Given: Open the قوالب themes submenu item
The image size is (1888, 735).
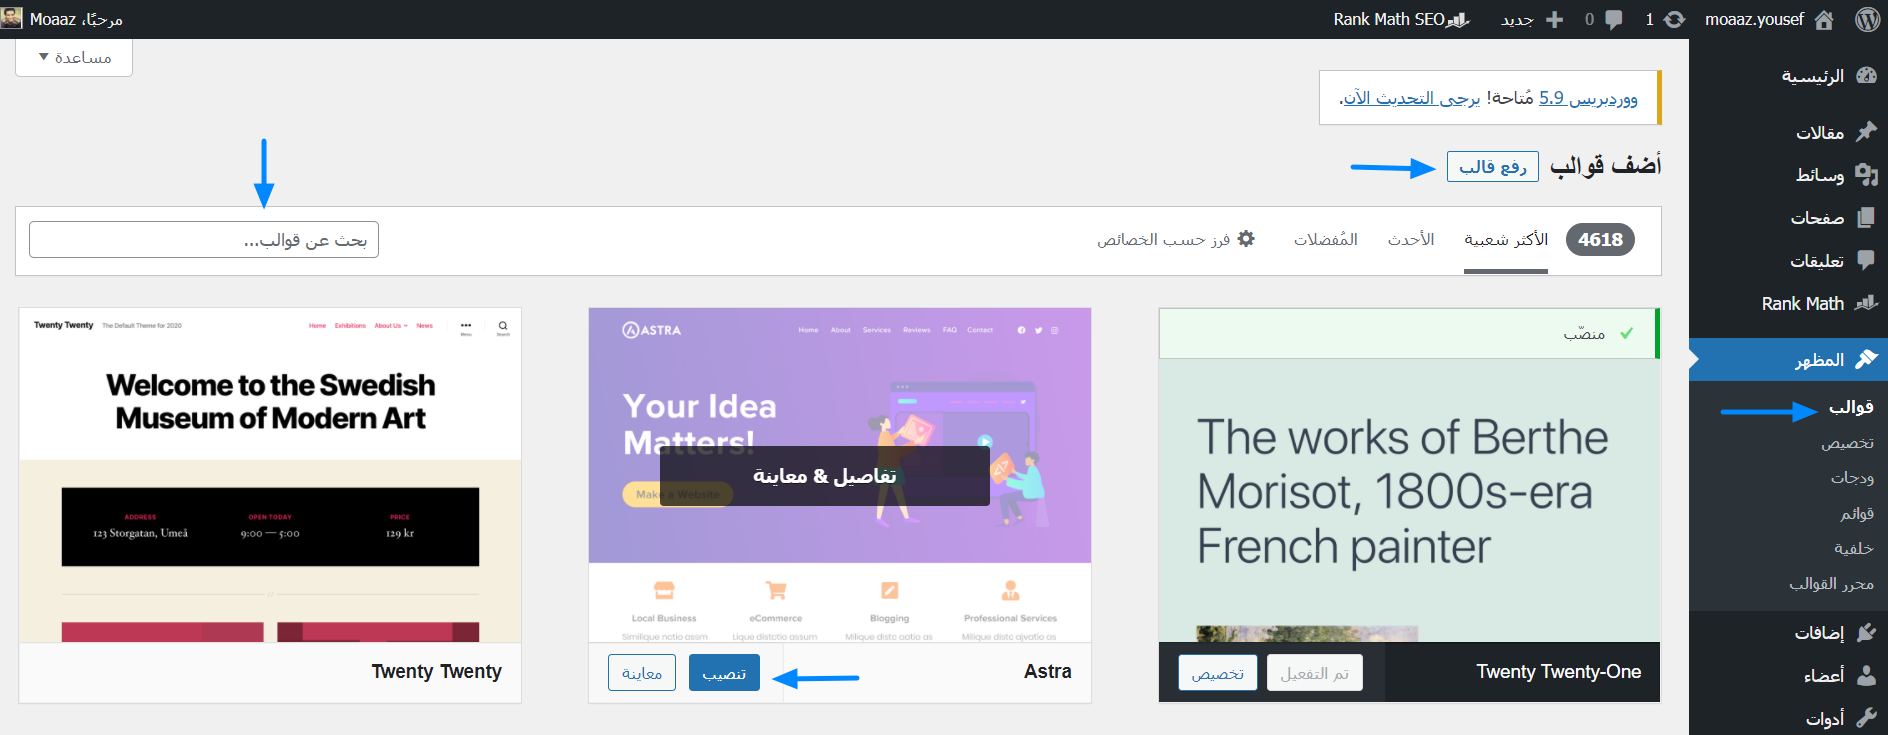Looking at the screenshot, I should click(1851, 407).
